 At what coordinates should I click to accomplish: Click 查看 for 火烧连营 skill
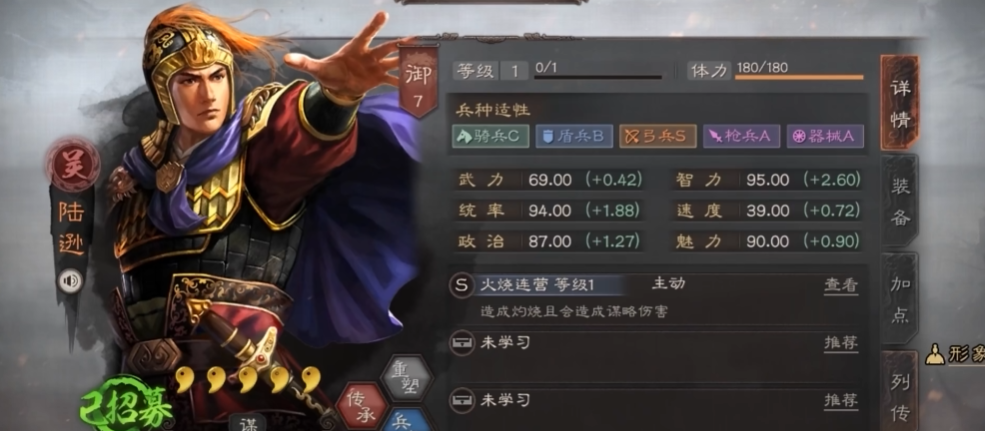click(841, 285)
